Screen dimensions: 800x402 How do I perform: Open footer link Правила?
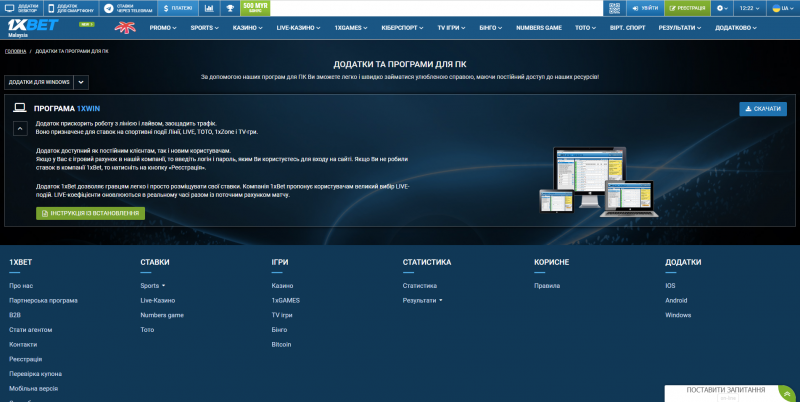tap(547, 286)
